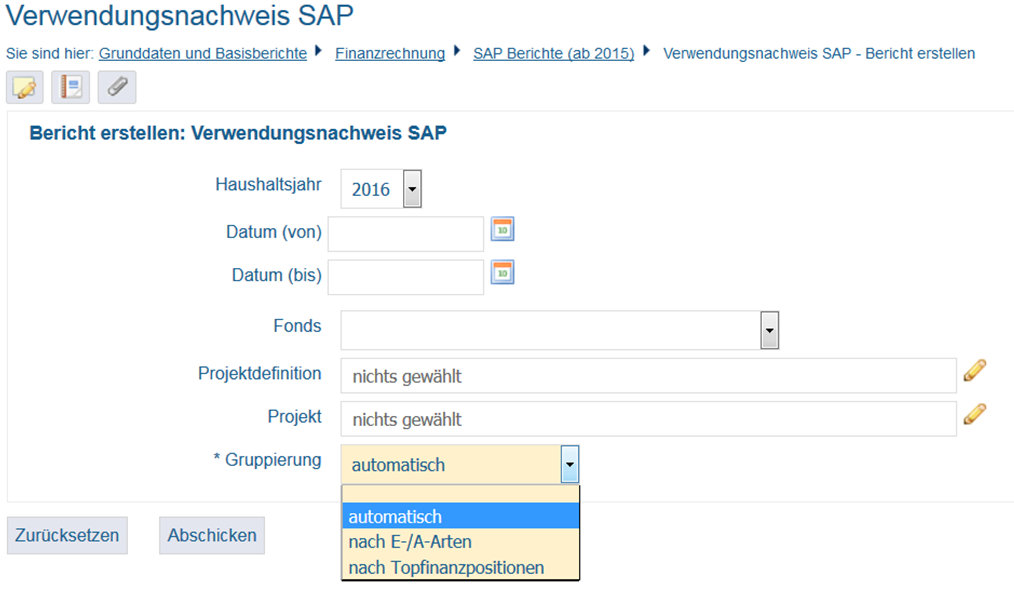The image size is (1014, 597).
Task: Edit Projektdefinition selection with pencil icon
Action: click(975, 371)
